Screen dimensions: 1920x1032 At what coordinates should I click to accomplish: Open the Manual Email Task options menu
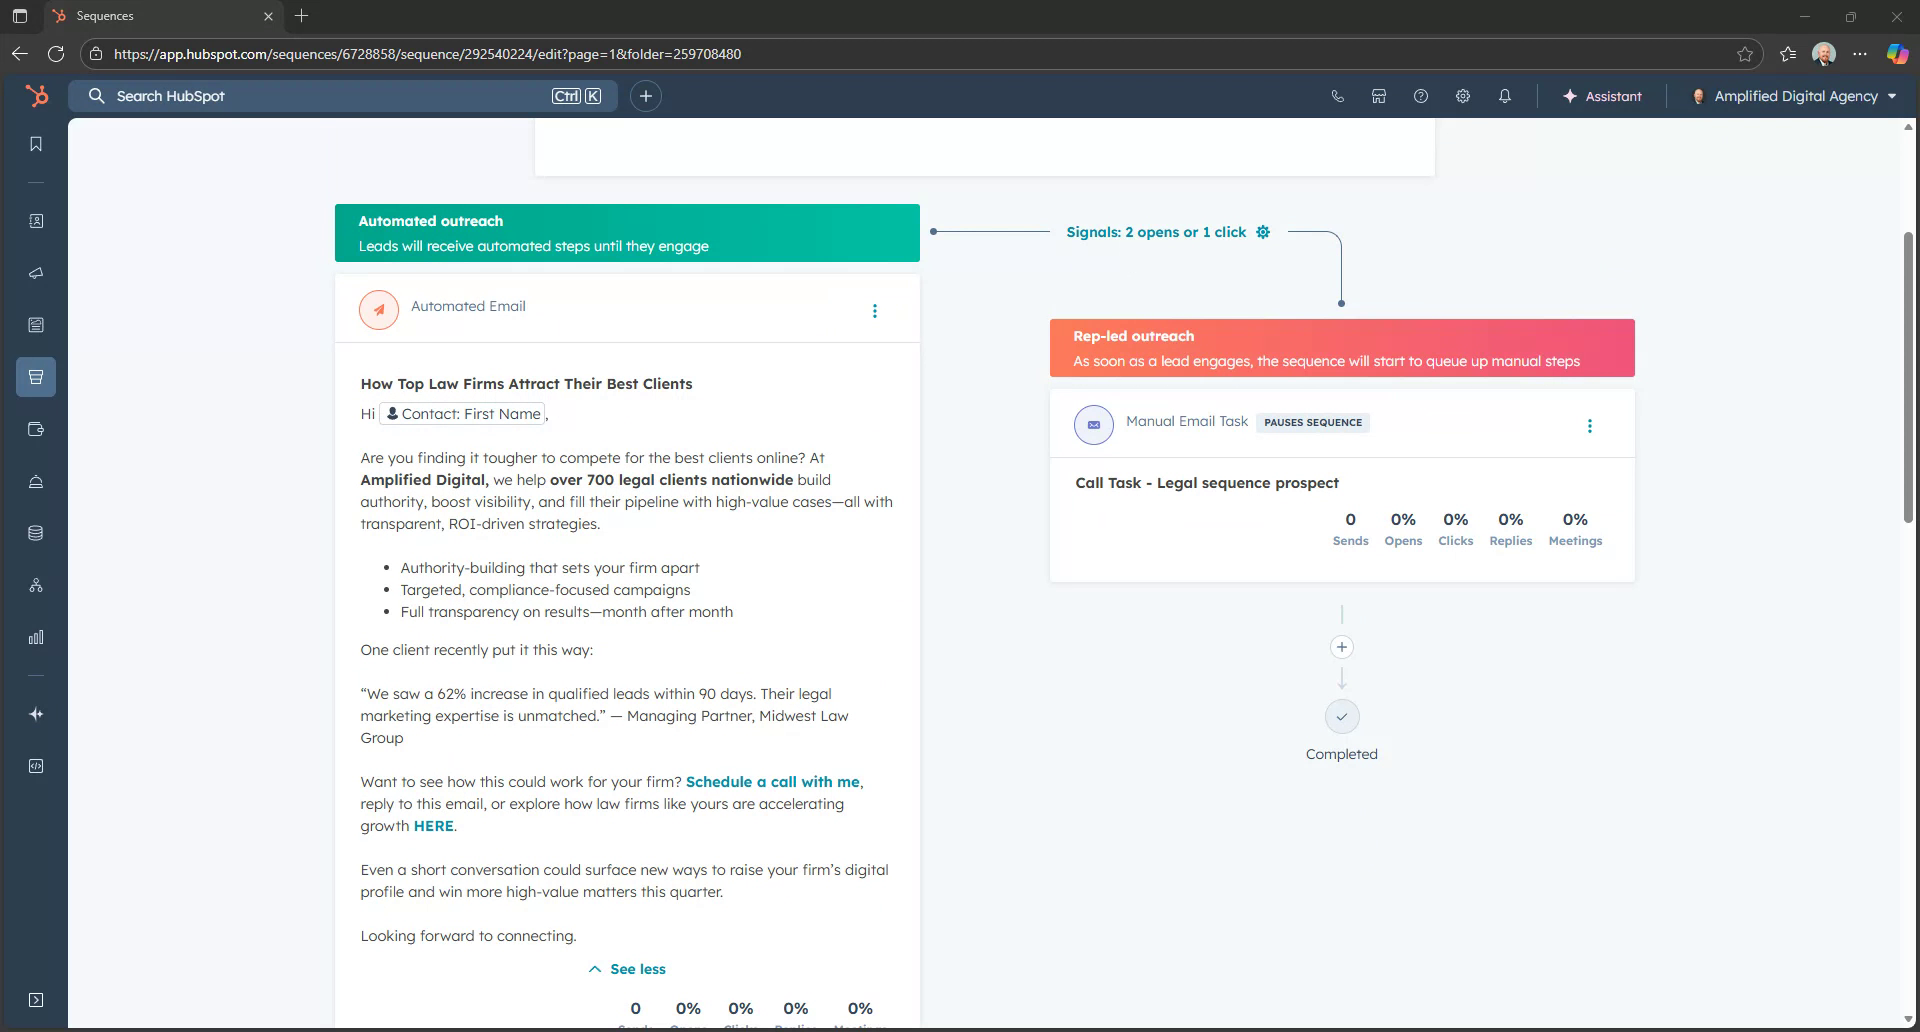[x=1589, y=425]
